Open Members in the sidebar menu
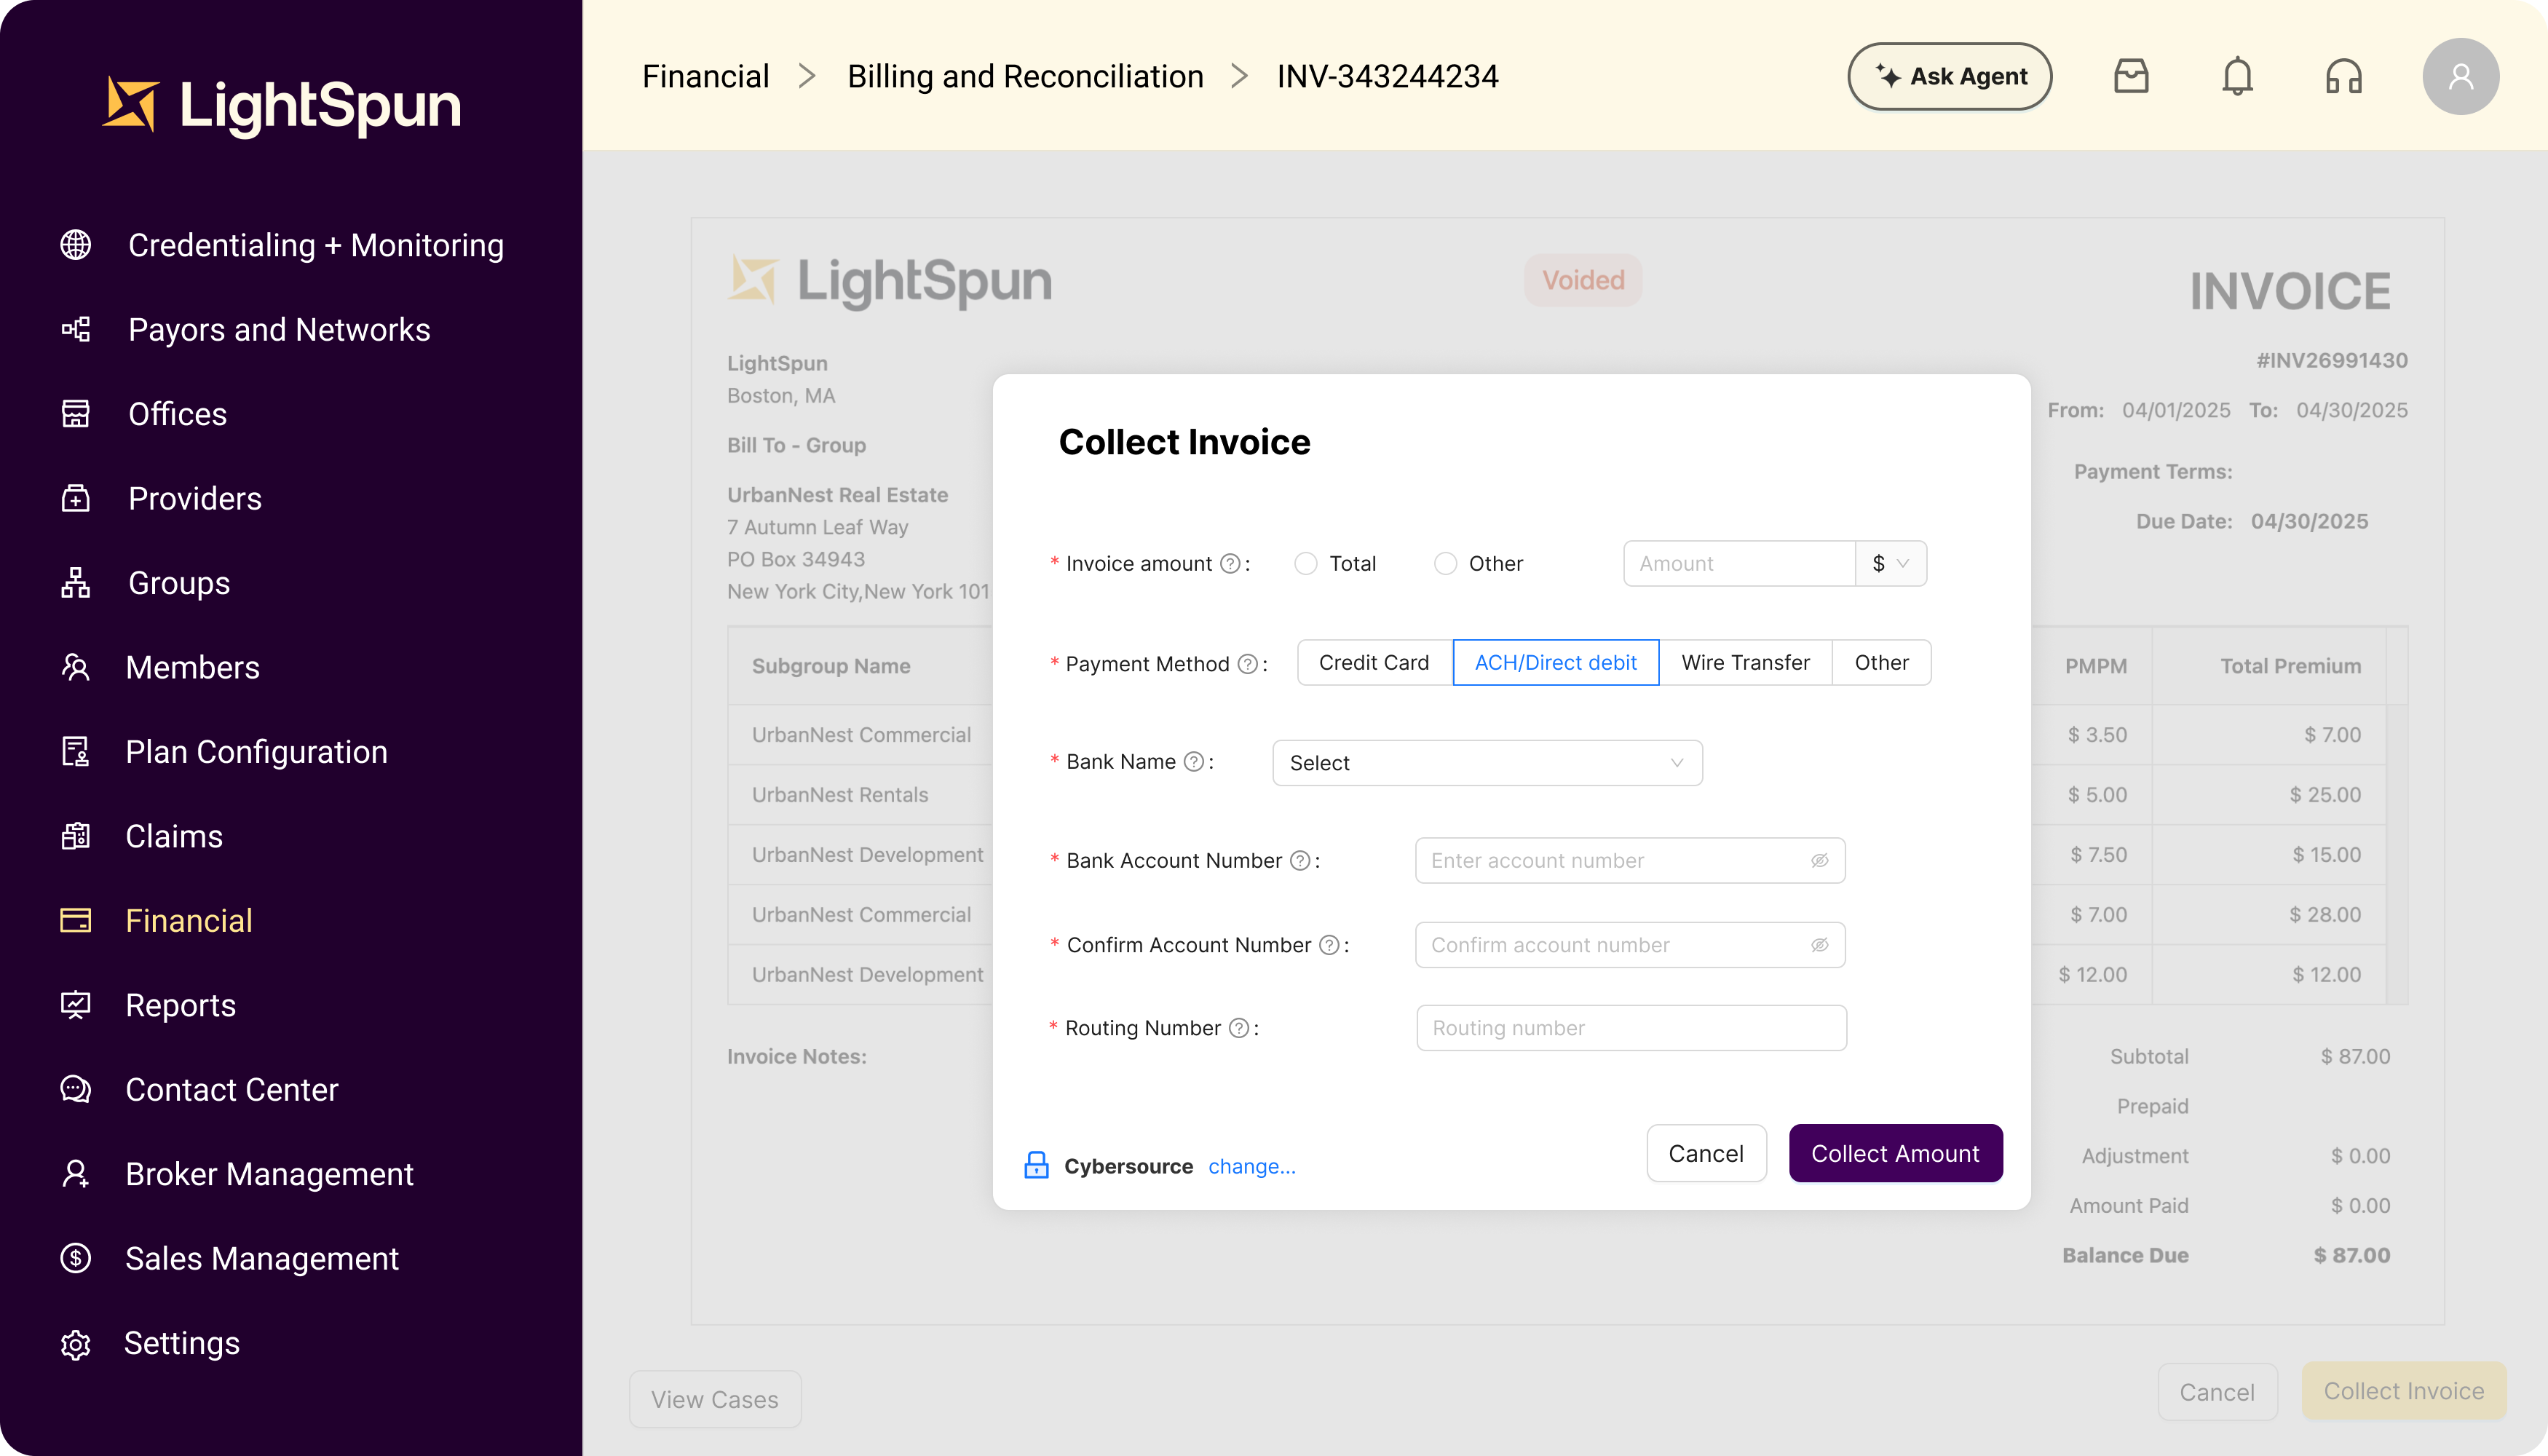This screenshot has height=1456, width=2548. 192,667
